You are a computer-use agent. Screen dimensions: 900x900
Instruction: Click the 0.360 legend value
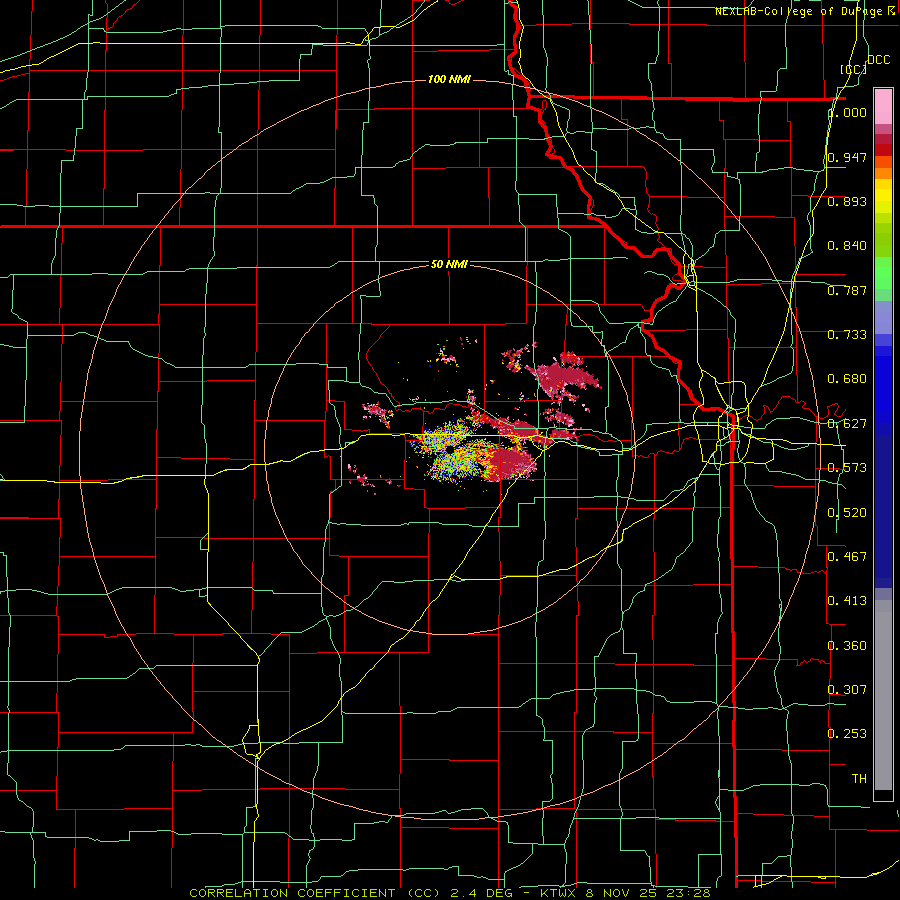pyautogui.click(x=847, y=646)
